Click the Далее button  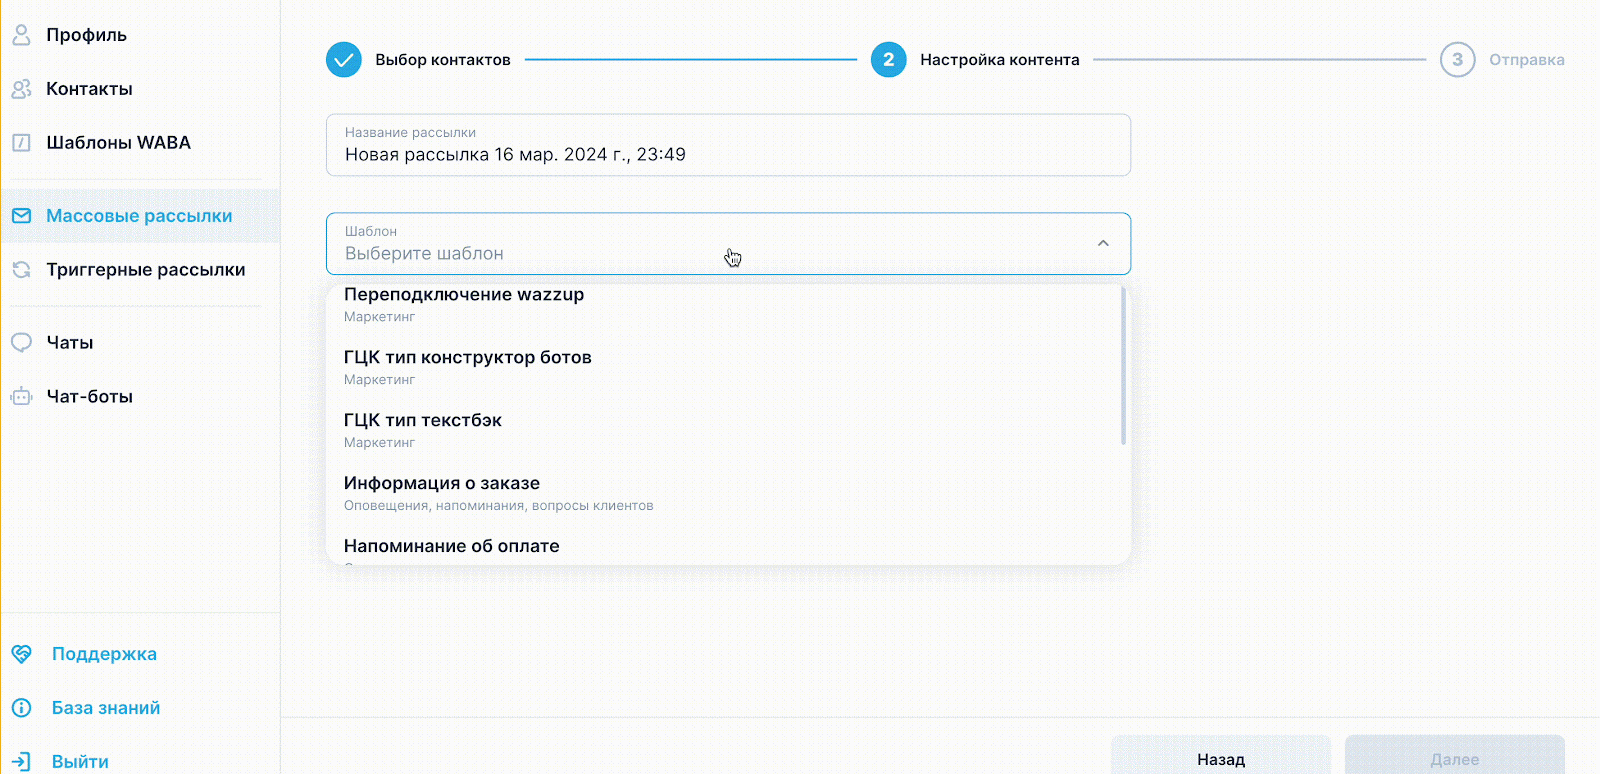pos(1455,756)
